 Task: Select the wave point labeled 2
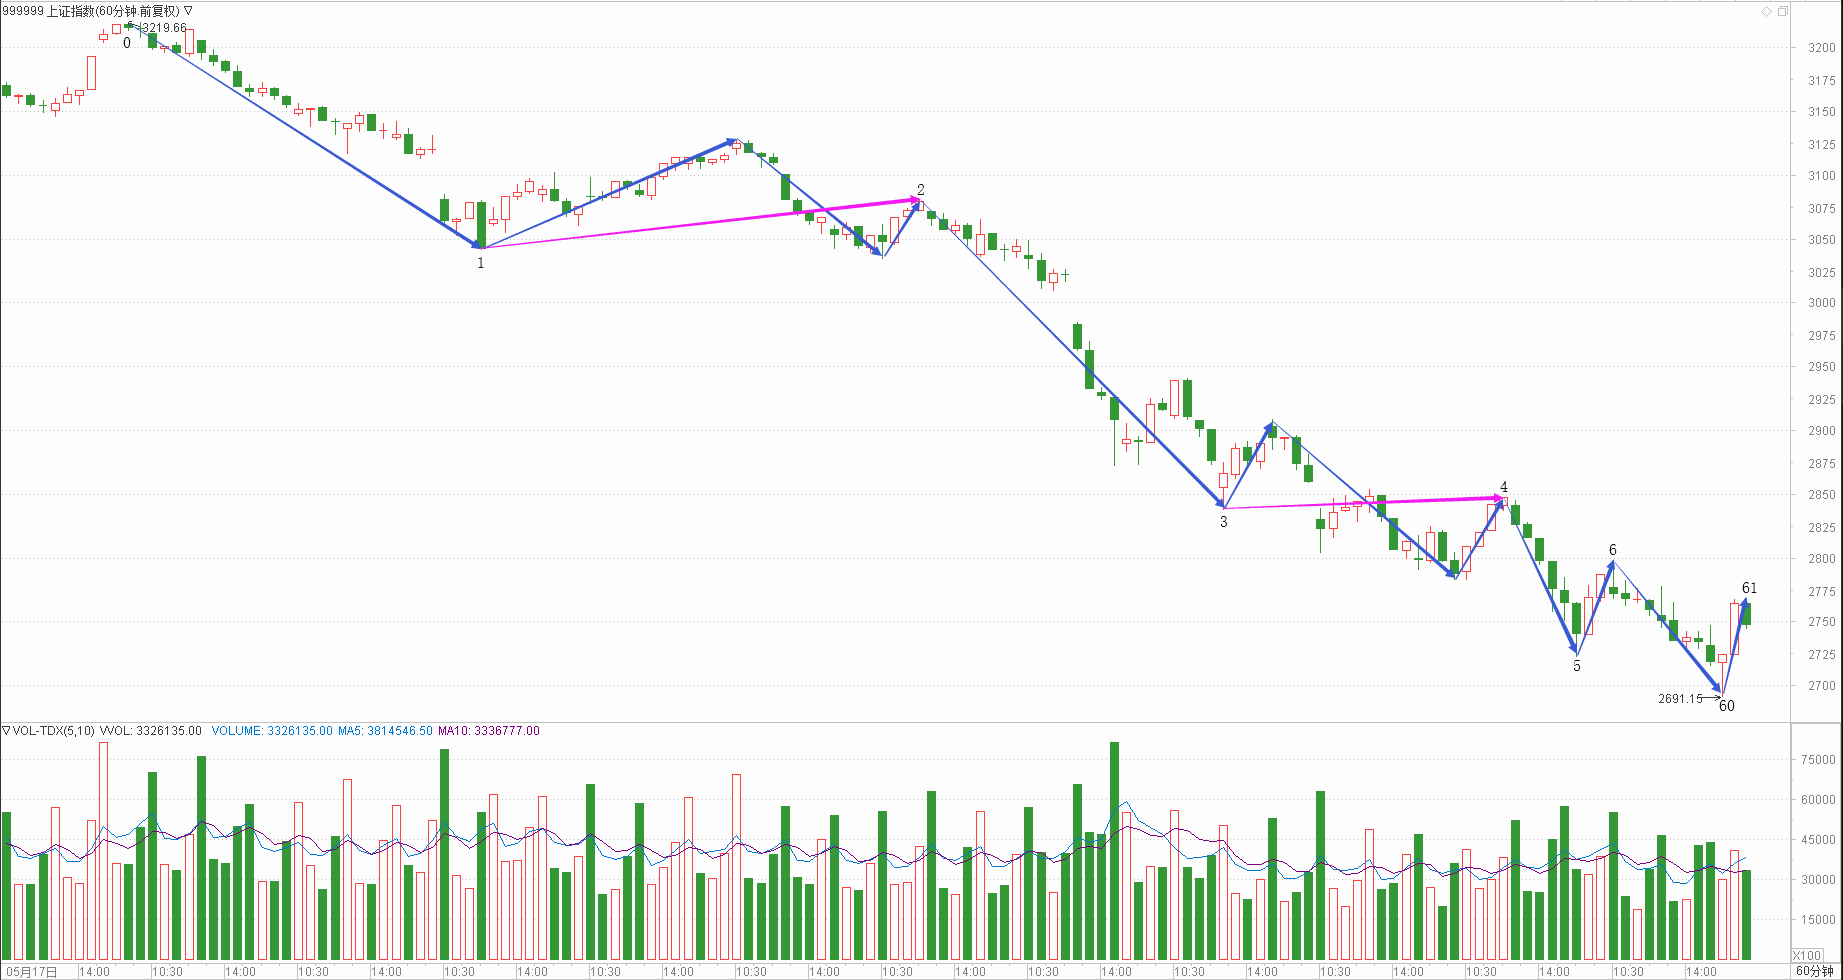pyautogui.click(x=921, y=190)
